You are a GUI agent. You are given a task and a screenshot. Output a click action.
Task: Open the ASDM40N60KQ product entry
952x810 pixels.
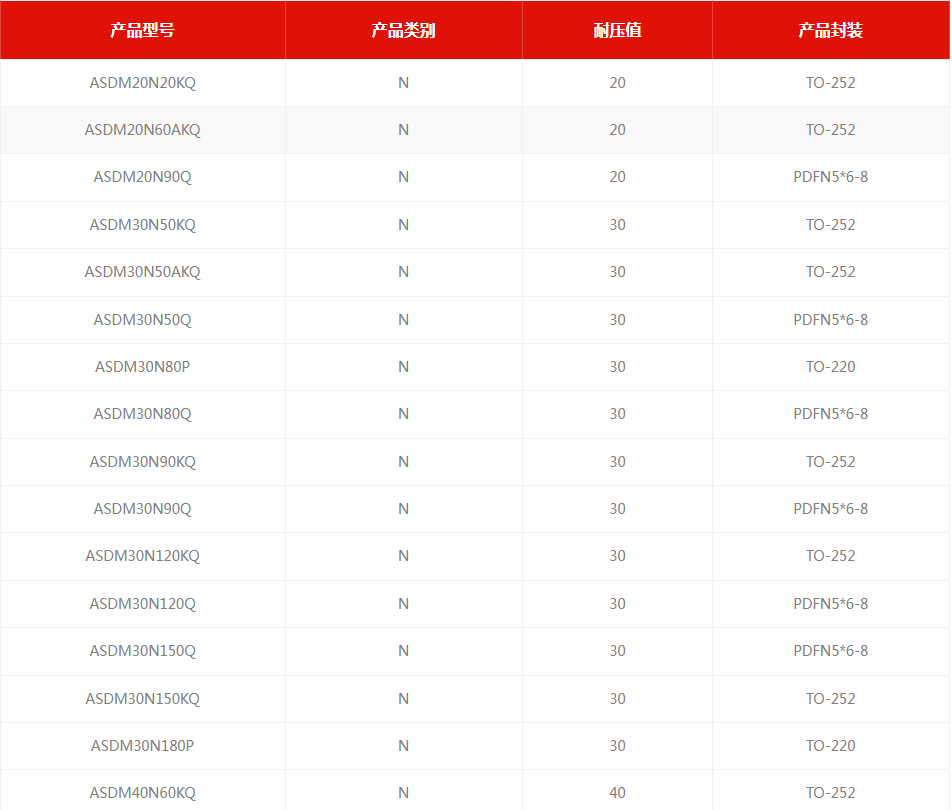click(x=143, y=793)
